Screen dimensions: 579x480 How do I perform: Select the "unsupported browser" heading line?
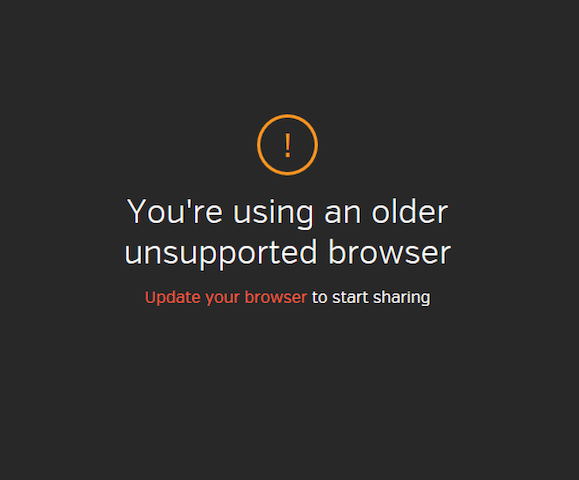point(287,253)
